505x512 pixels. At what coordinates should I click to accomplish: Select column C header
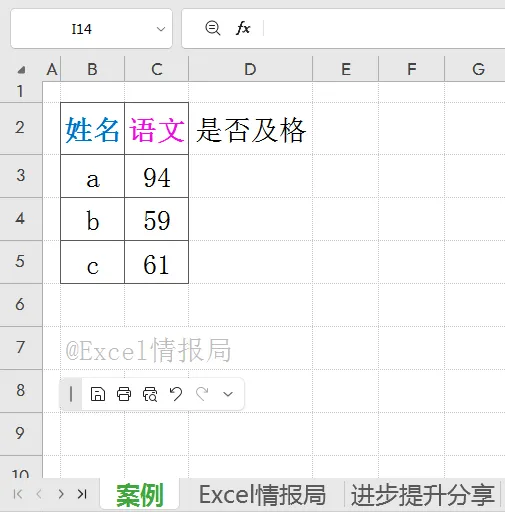tap(157, 69)
